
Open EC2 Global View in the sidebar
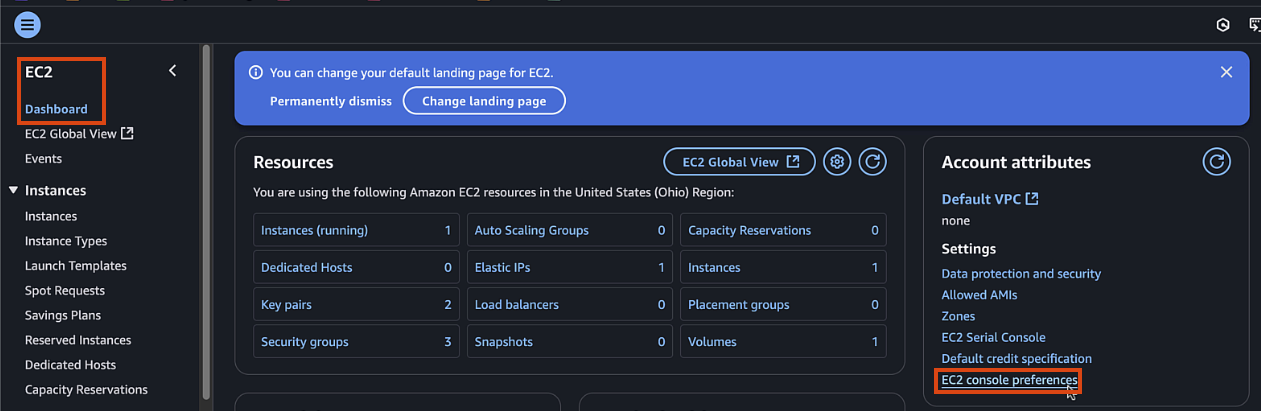(79, 134)
